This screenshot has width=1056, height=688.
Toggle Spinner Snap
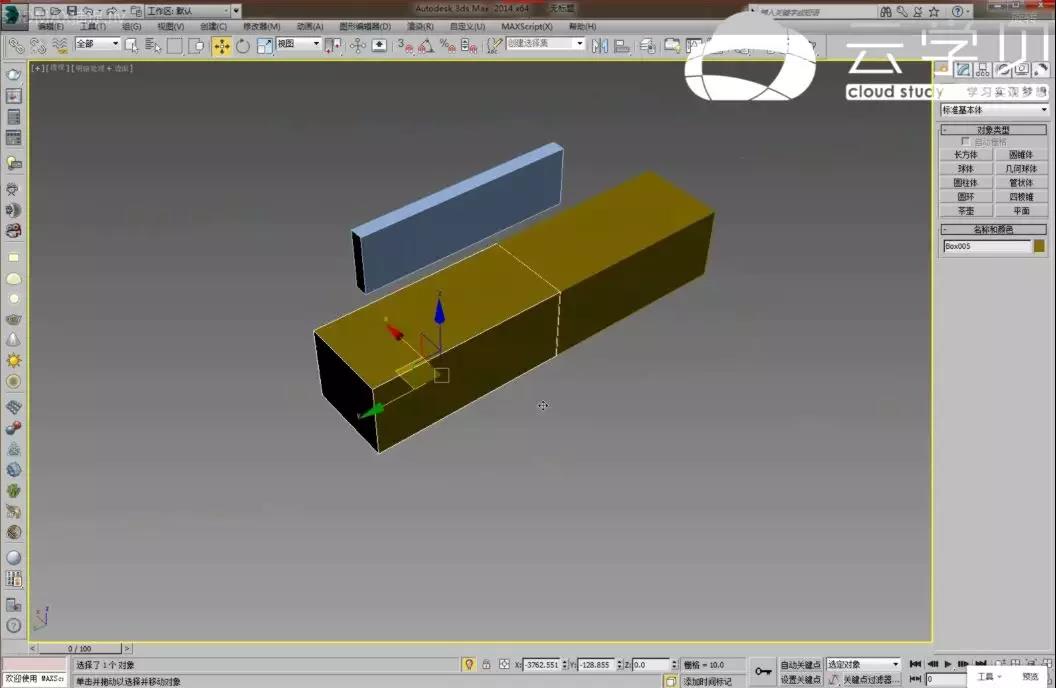point(469,46)
